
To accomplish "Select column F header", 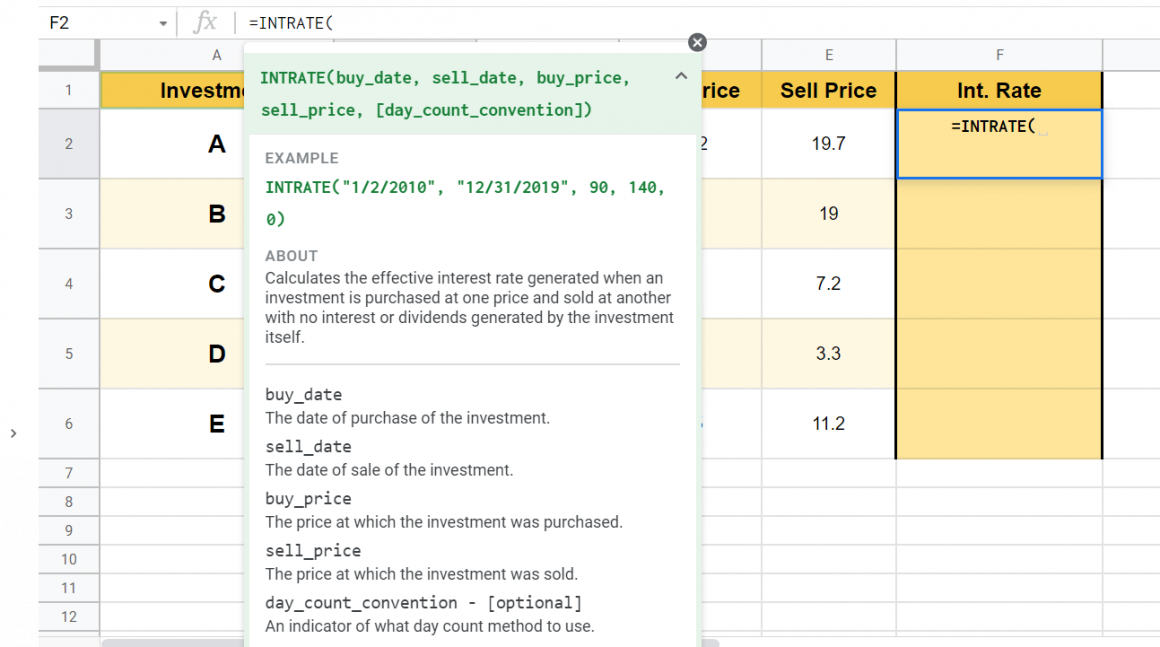I will pos(999,55).
